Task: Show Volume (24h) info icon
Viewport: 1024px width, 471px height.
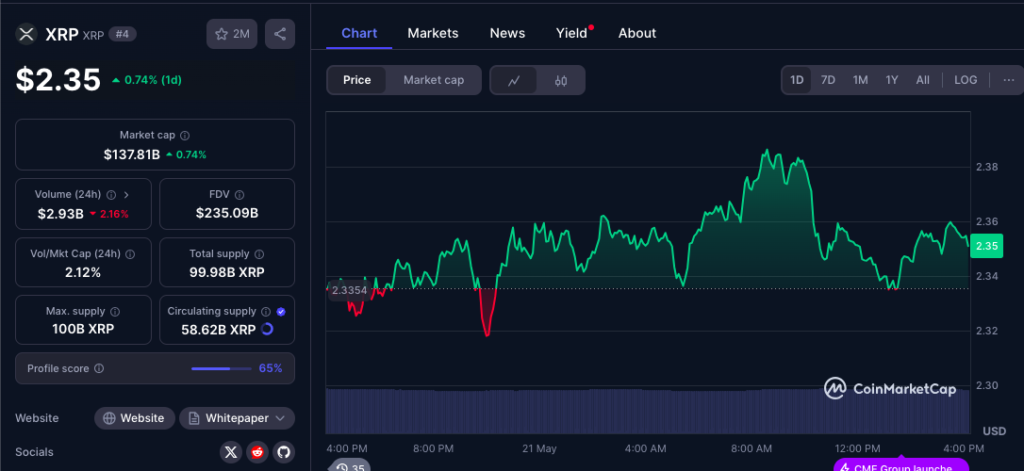Action: (x=111, y=195)
